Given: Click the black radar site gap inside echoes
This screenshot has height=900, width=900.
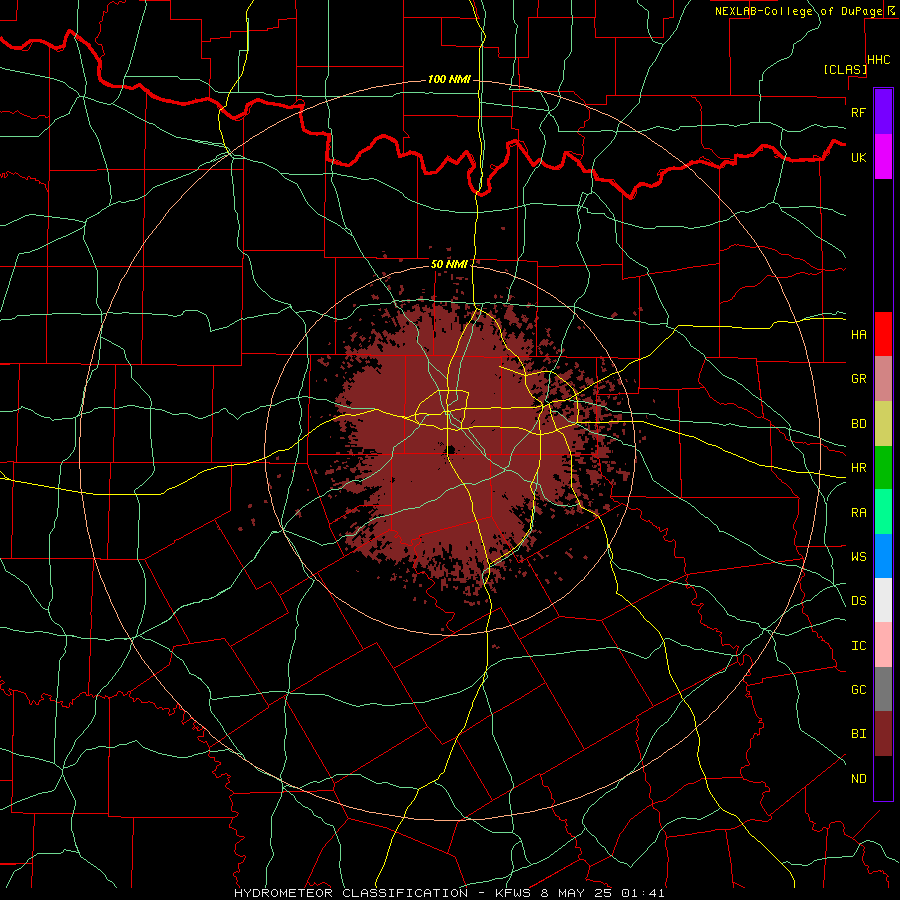Looking at the screenshot, I should click(x=451, y=449).
